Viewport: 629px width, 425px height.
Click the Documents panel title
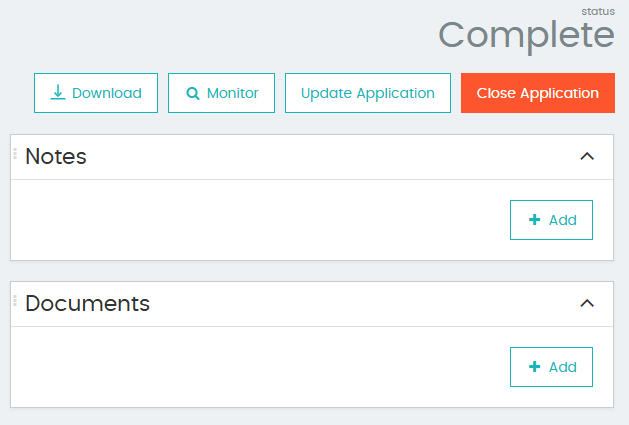click(87, 304)
